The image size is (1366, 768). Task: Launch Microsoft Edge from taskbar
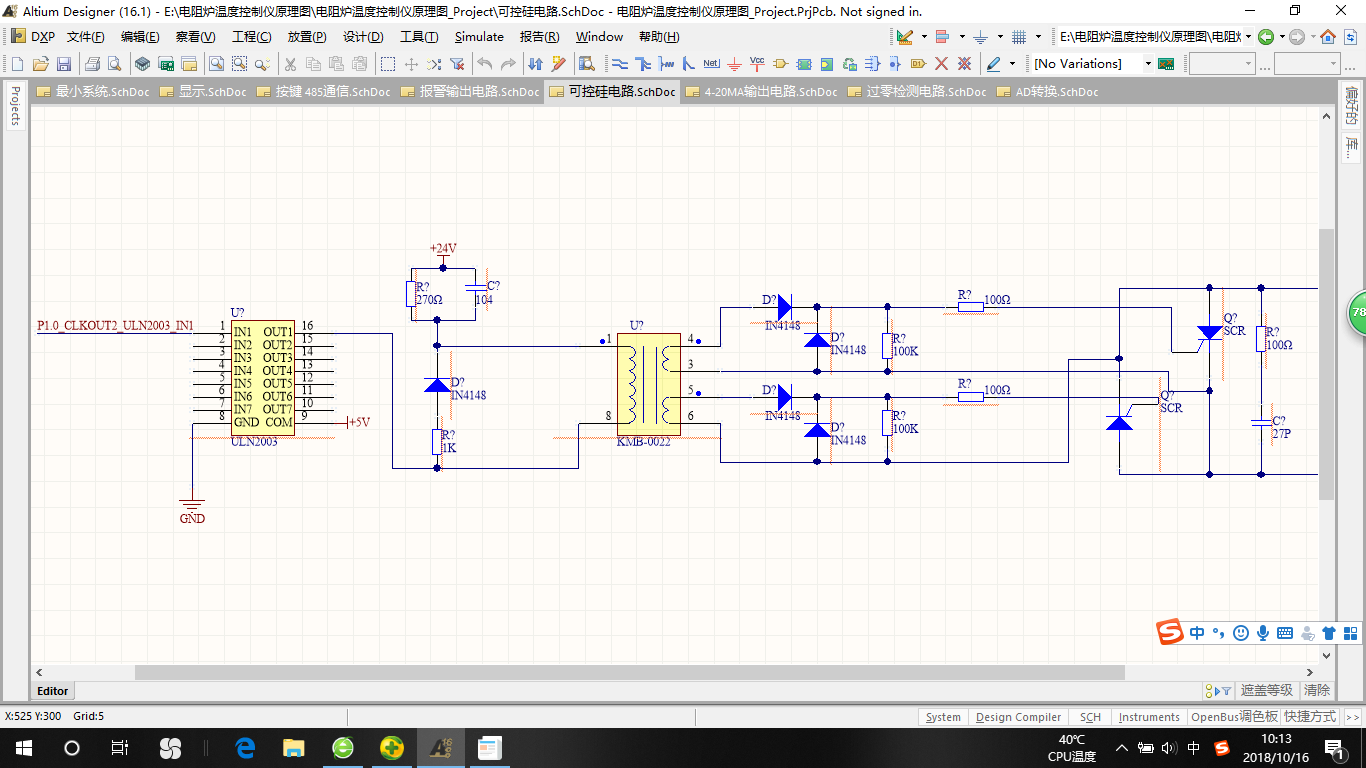[245, 747]
